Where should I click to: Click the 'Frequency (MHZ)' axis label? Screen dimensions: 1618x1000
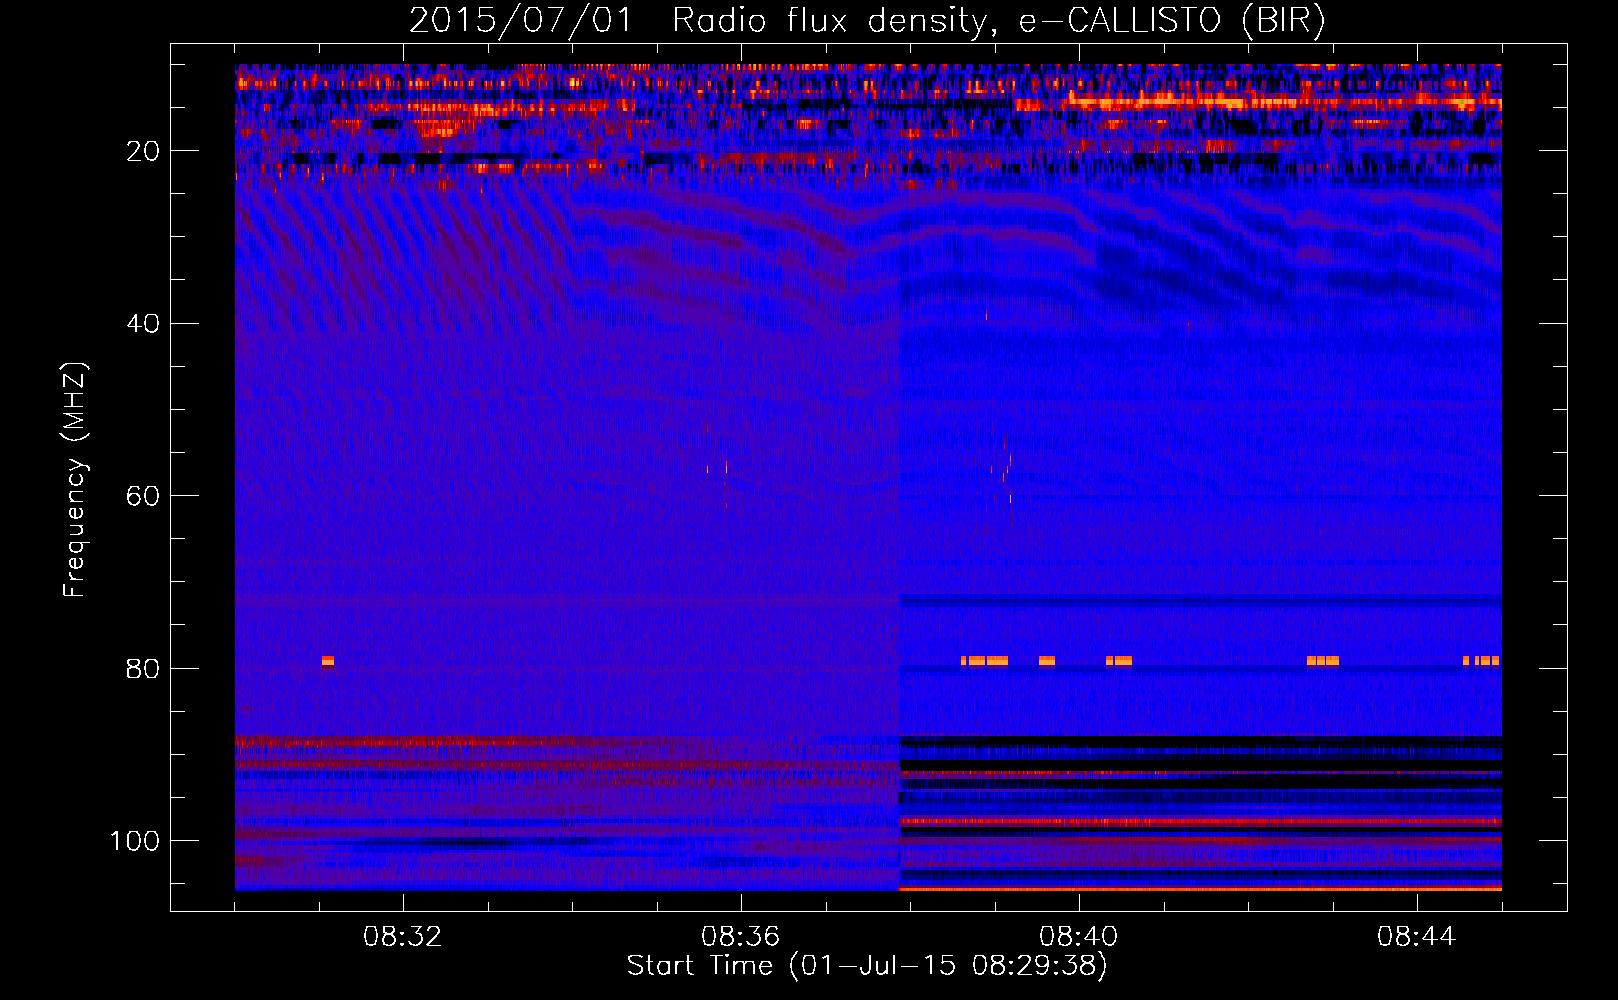coord(75,480)
